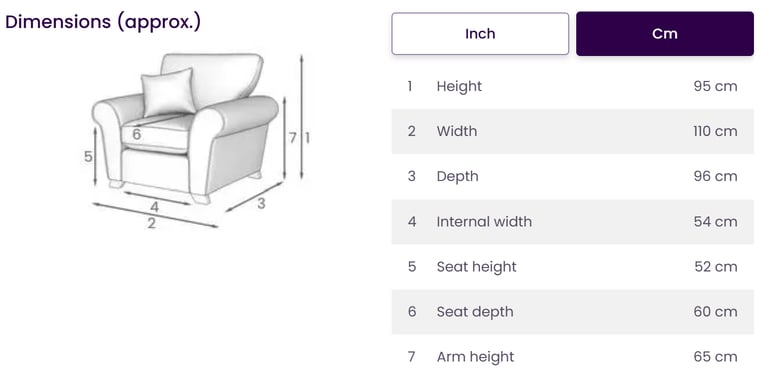The image size is (768, 379).
Task: Select the Width 110 cm row
Action: pyautogui.click(x=573, y=131)
